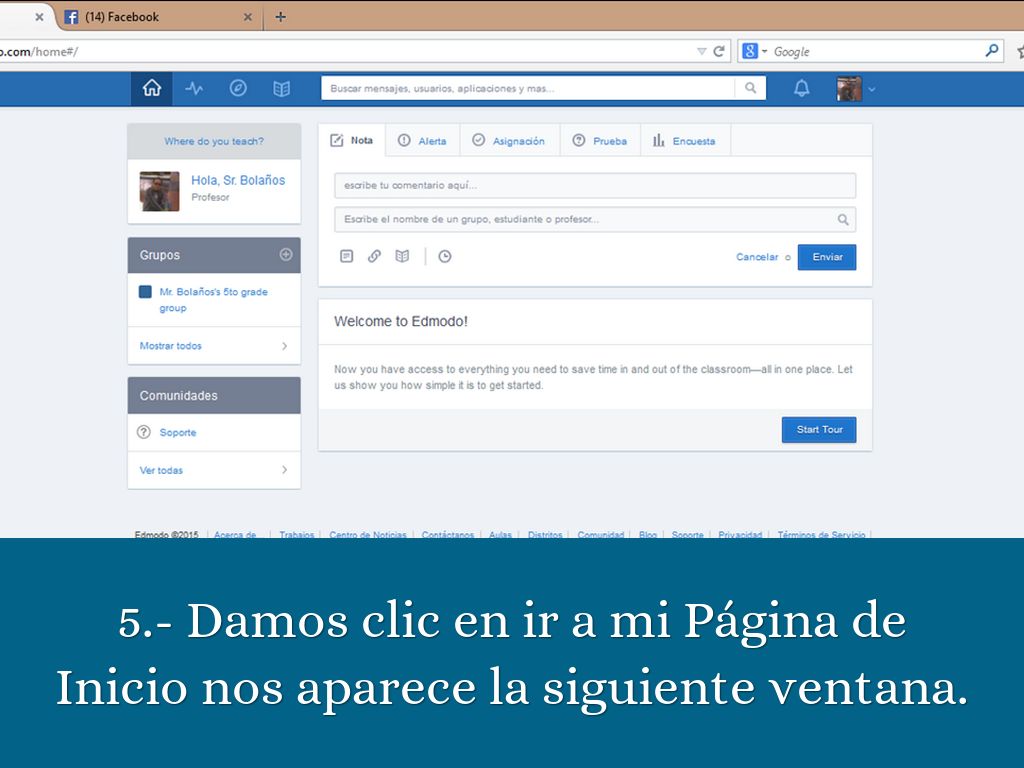Switch to the Asignación tab
This screenshot has width=1024, height=768.
[509, 141]
